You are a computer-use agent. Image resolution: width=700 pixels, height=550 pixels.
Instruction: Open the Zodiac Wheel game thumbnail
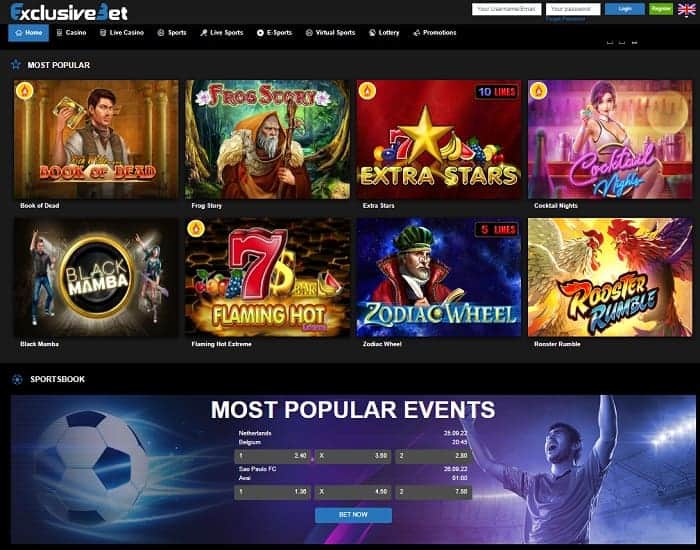tap(439, 277)
